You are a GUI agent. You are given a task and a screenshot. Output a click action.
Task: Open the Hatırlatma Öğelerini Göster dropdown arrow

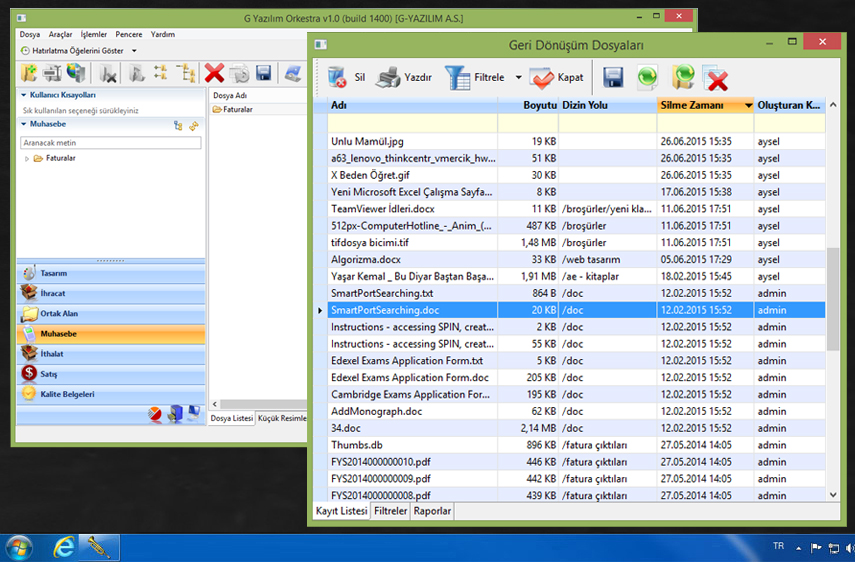(x=134, y=50)
